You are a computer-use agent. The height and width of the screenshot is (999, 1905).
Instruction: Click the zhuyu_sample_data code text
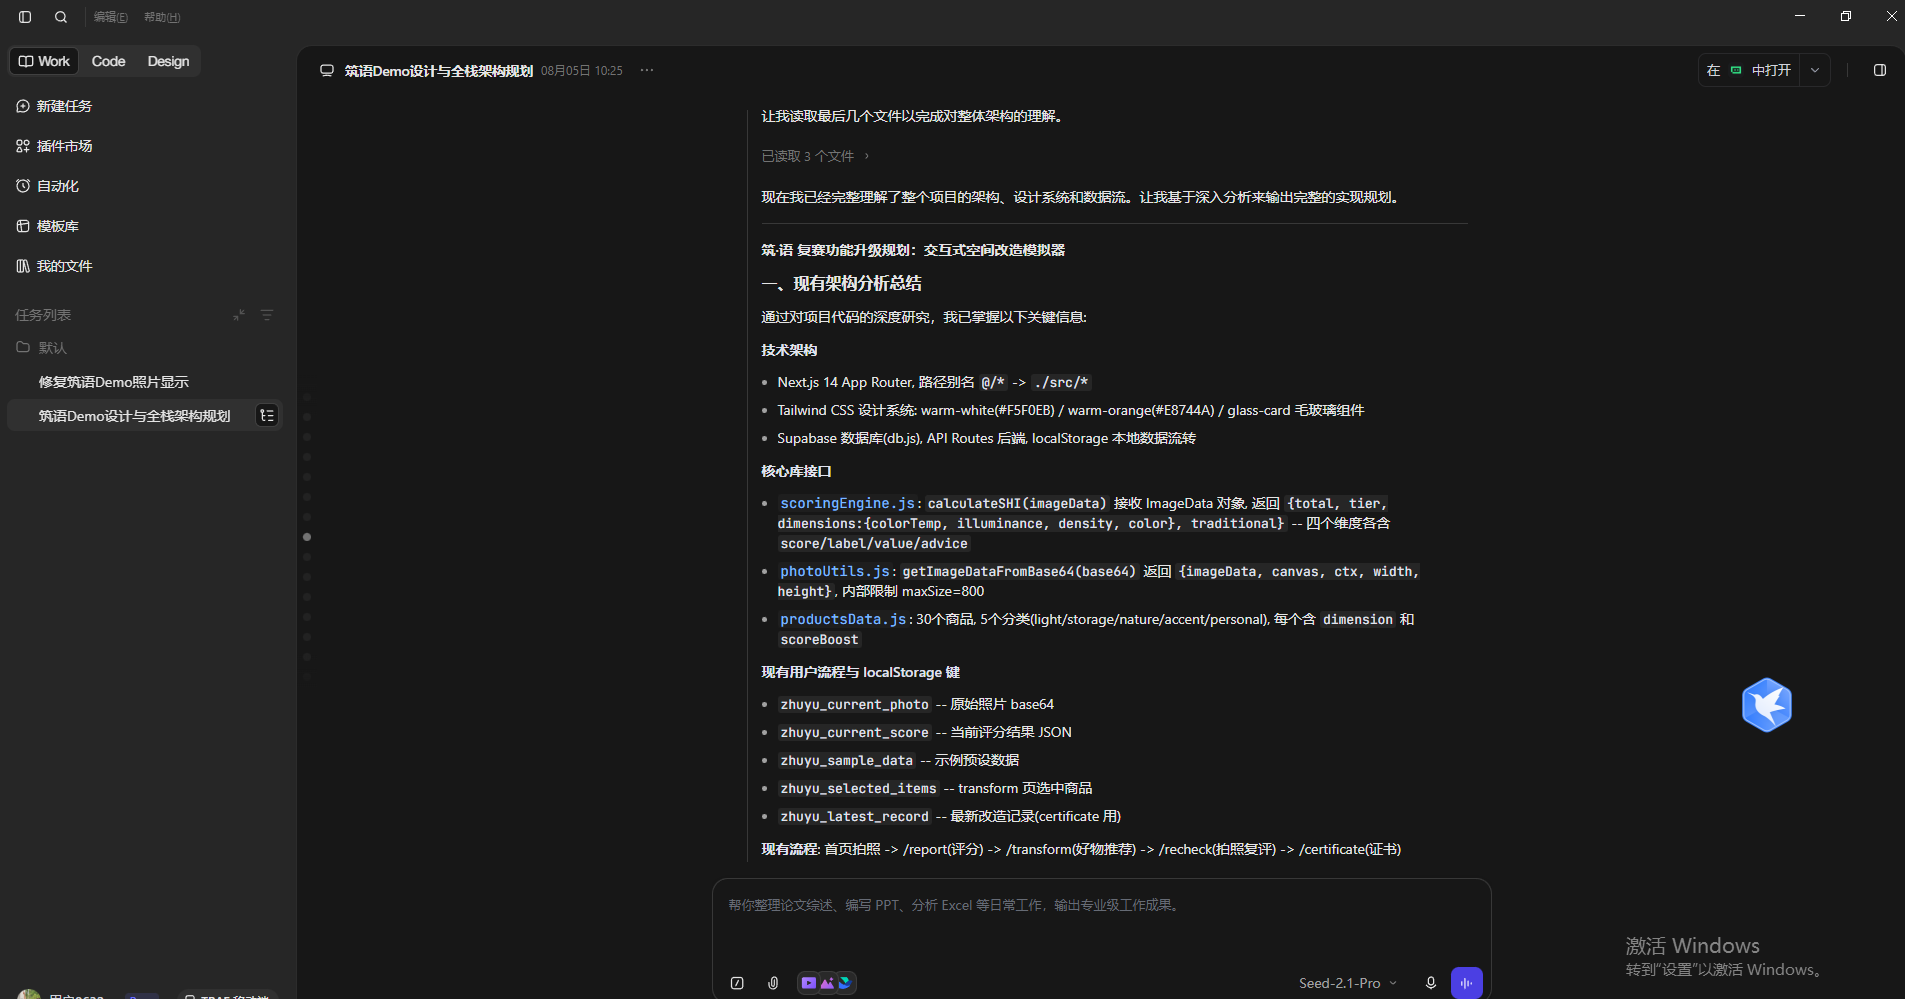[x=847, y=761]
